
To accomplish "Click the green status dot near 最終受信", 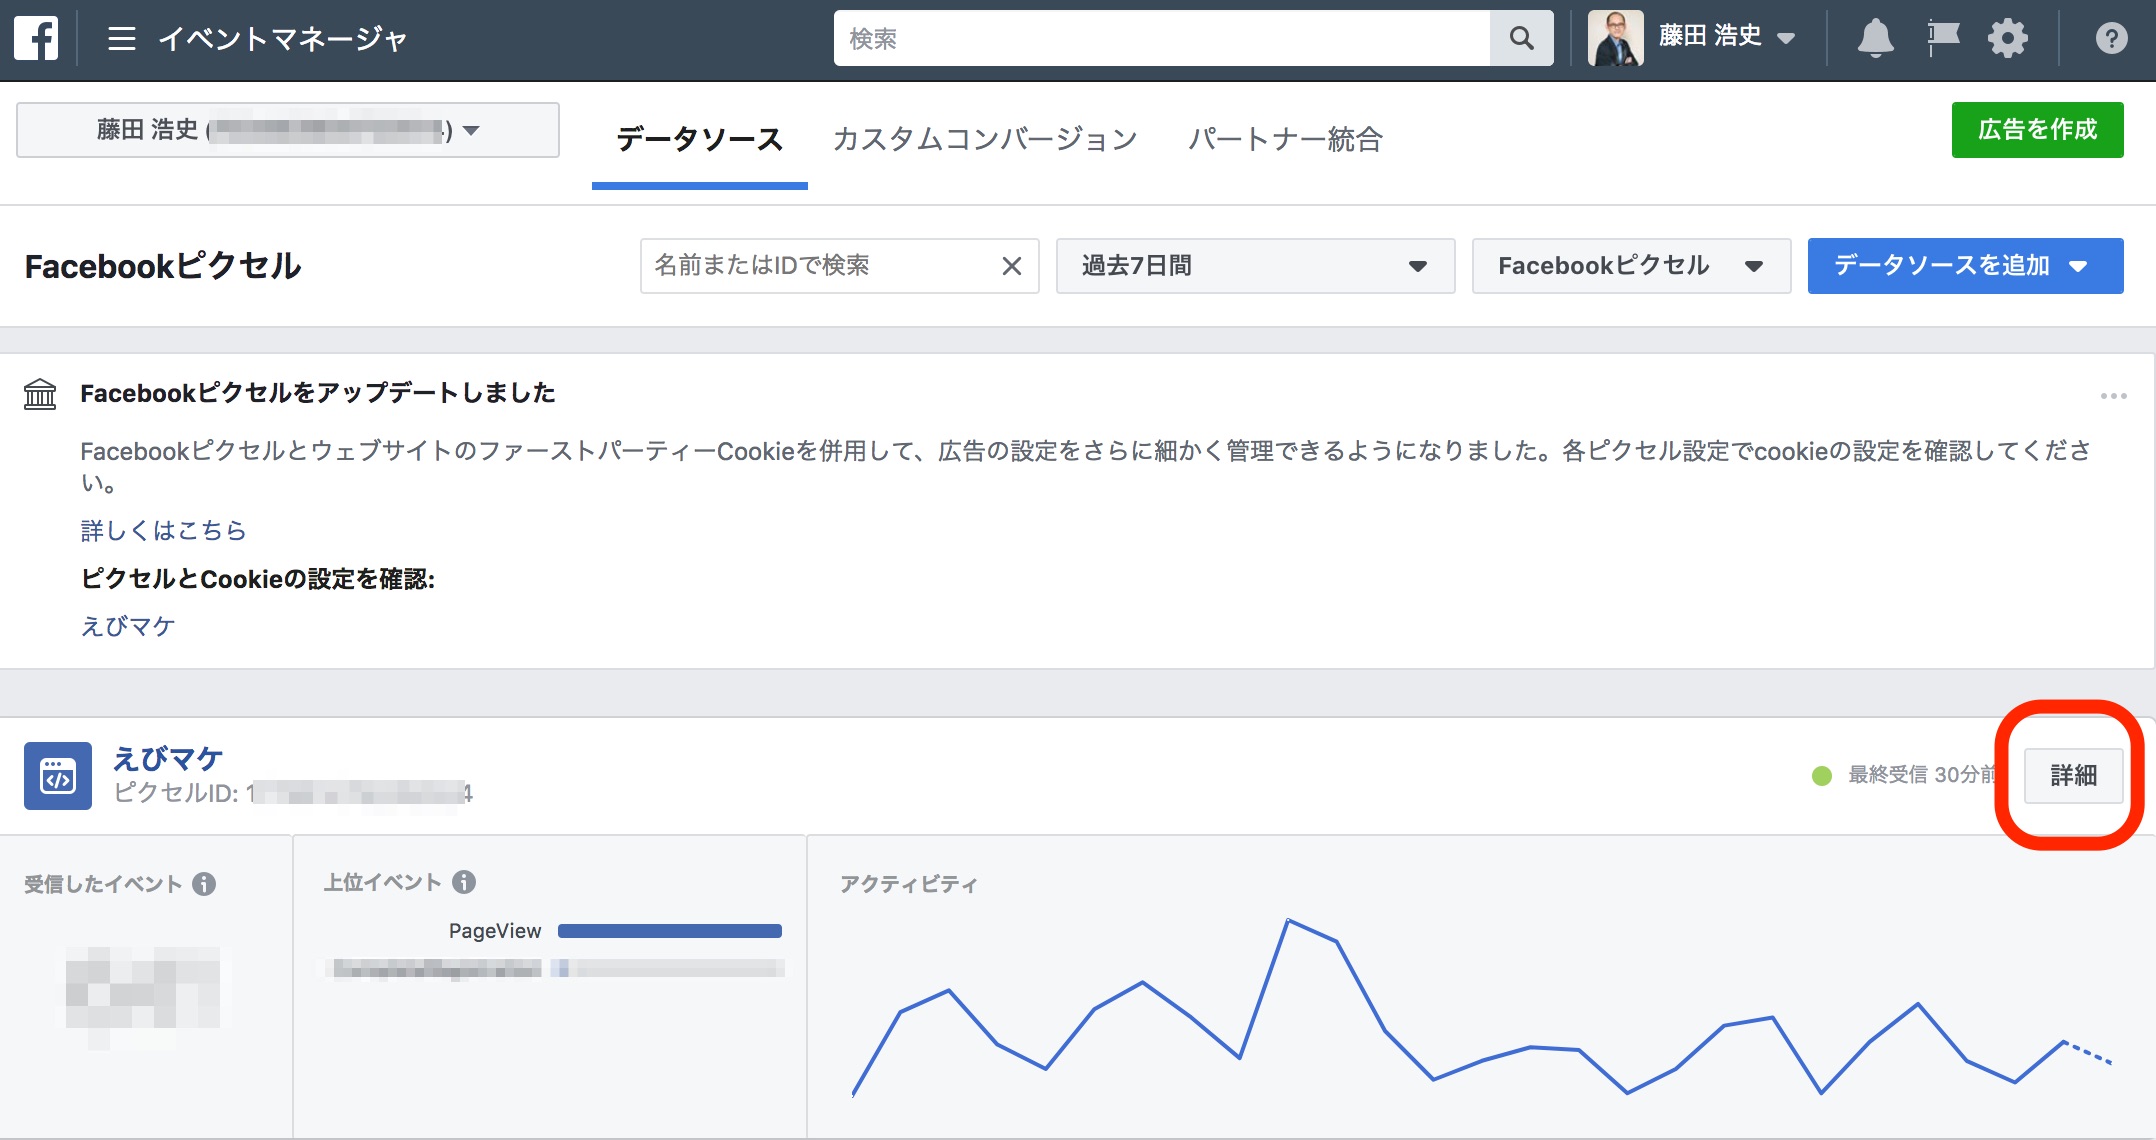I will (1822, 776).
